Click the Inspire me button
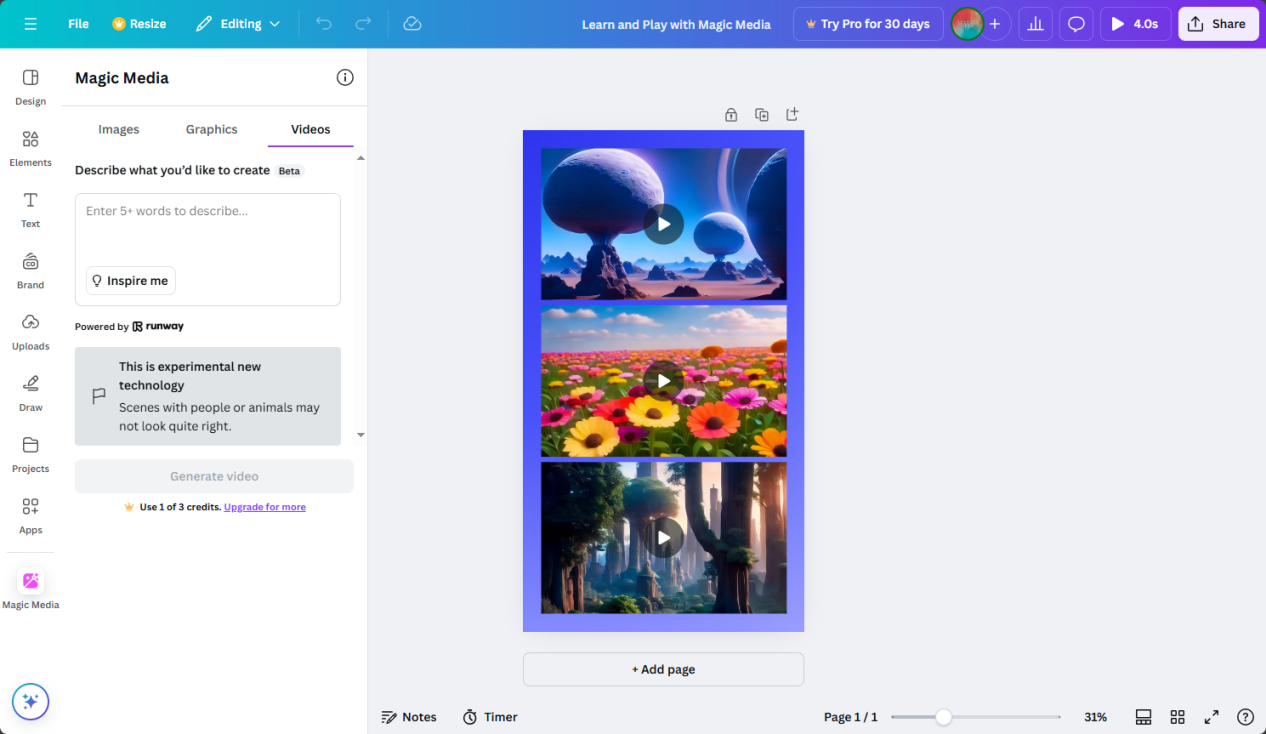1266x734 pixels. (130, 281)
